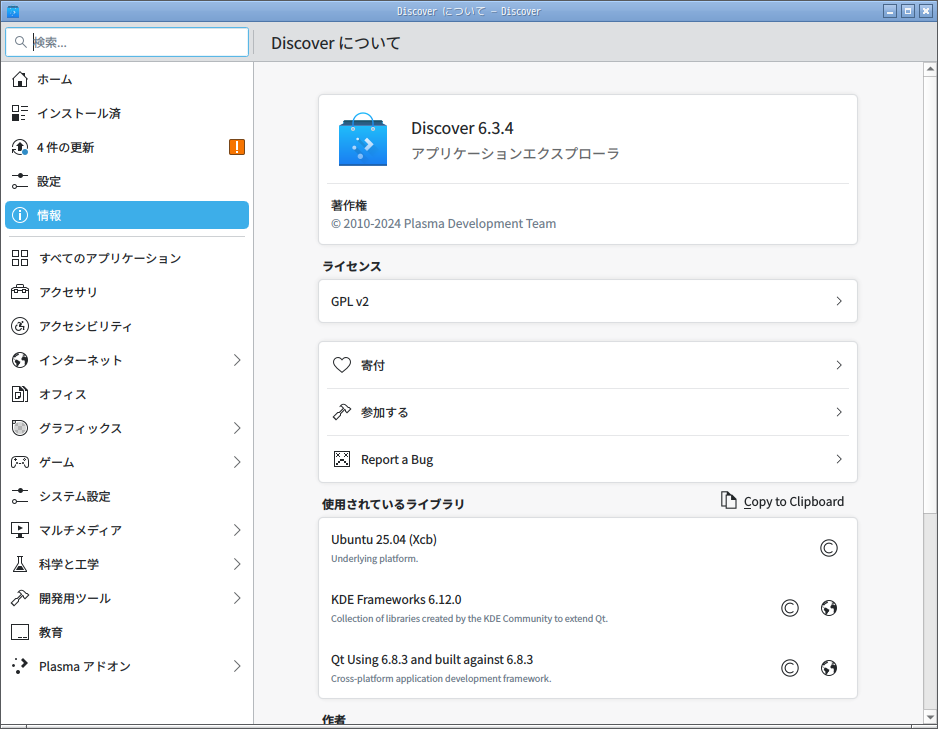The height and width of the screenshot is (729, 938).
Task: Click the sliders icon beside 設定
Action: coord(20,181)
